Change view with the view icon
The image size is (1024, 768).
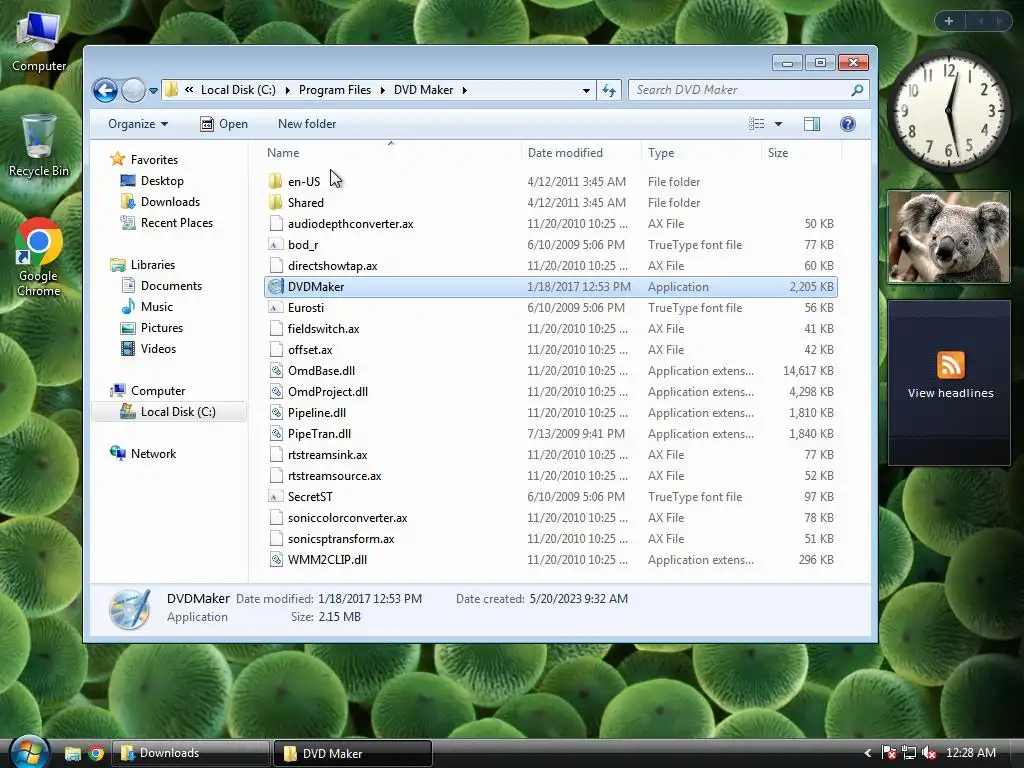tap(757, 124)
